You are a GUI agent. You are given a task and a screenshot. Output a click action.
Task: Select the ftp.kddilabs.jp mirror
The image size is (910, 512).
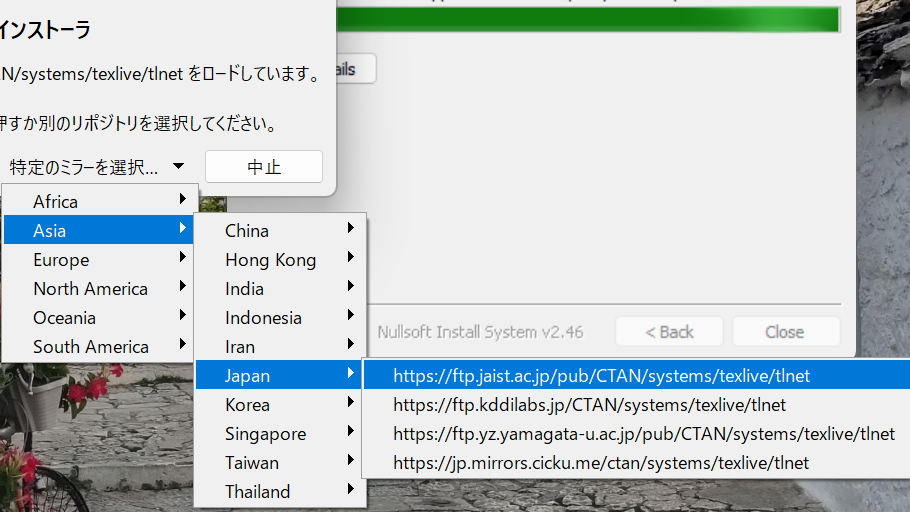[x=589, y=405]
